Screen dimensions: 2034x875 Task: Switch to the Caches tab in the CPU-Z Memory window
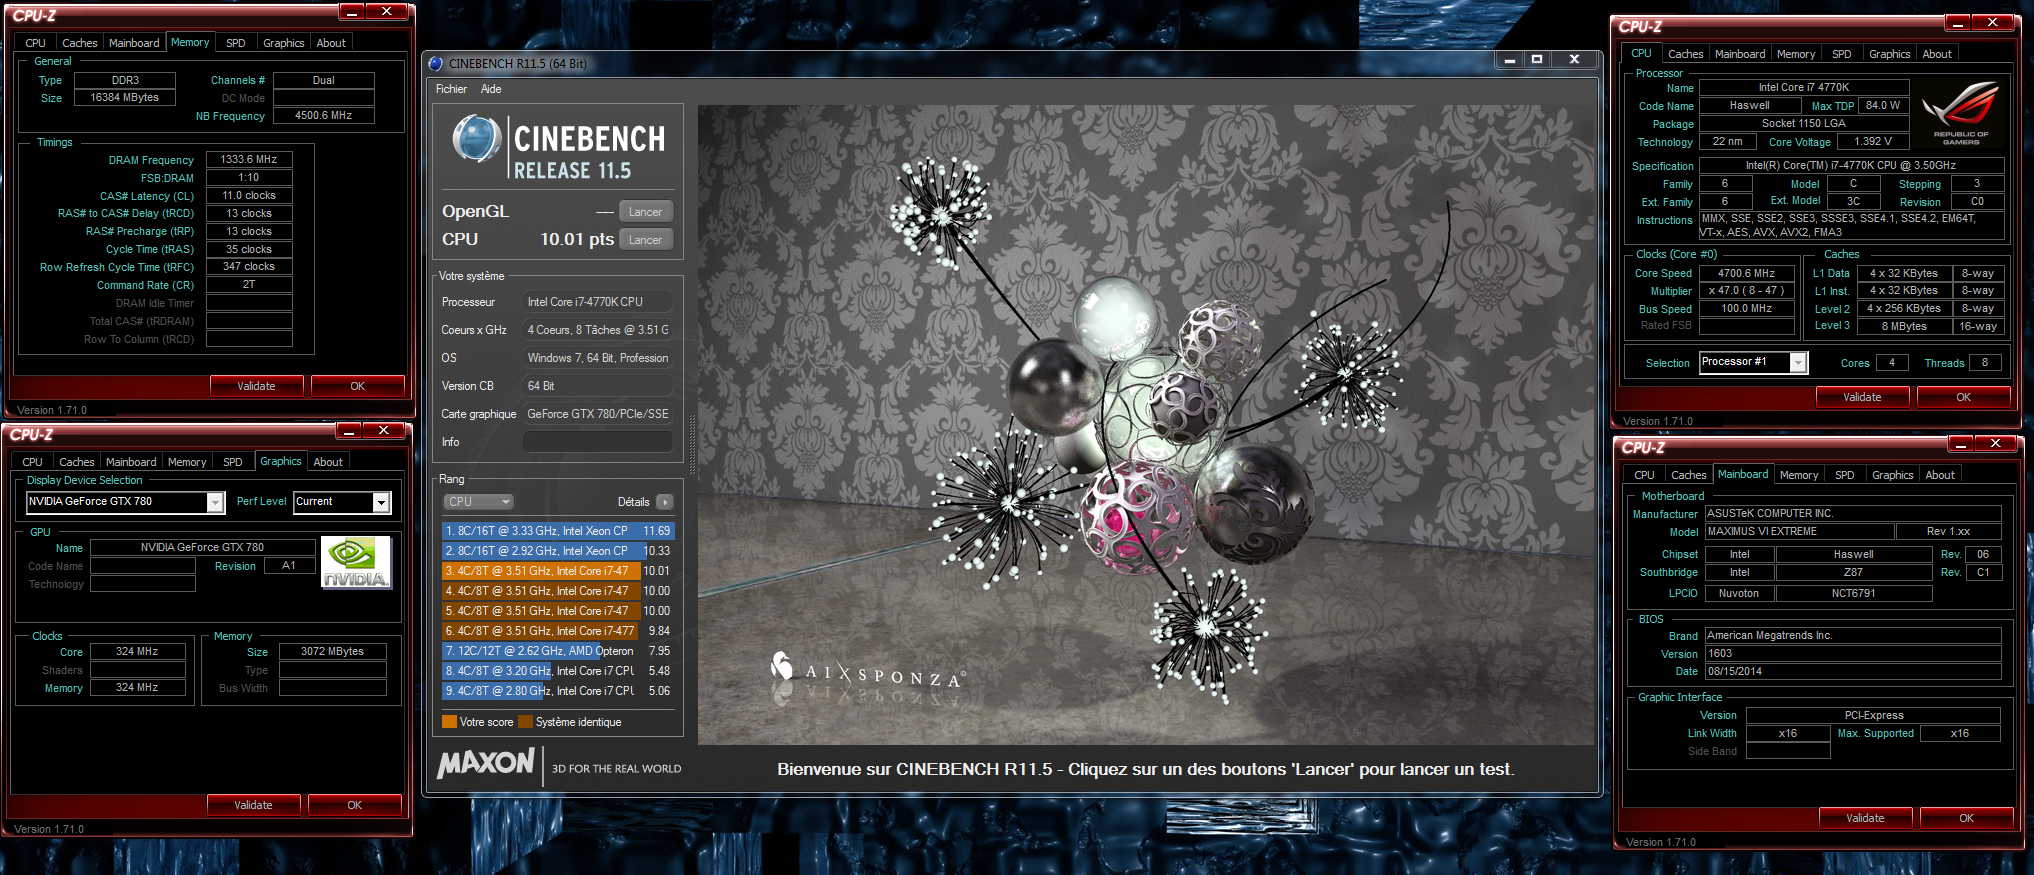80,43
